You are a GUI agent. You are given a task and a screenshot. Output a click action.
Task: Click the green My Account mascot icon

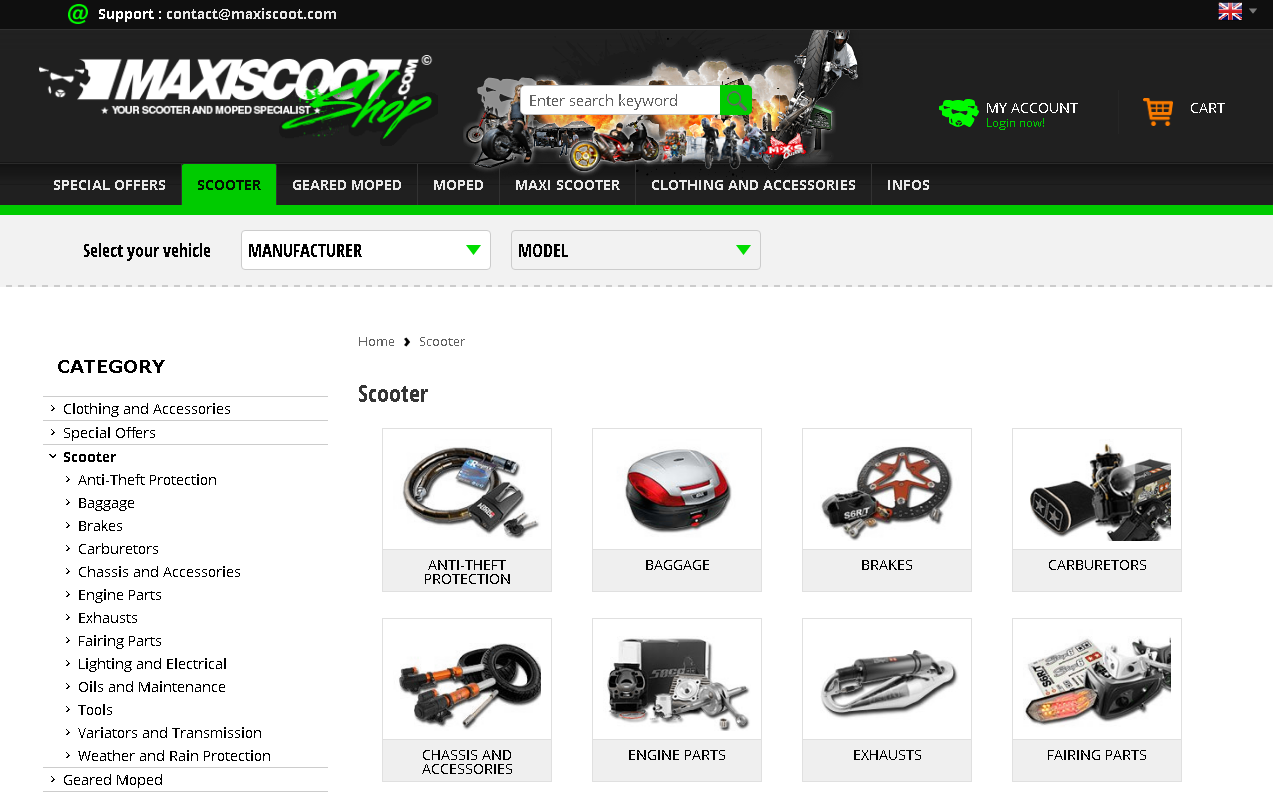(x=958, y=113)
